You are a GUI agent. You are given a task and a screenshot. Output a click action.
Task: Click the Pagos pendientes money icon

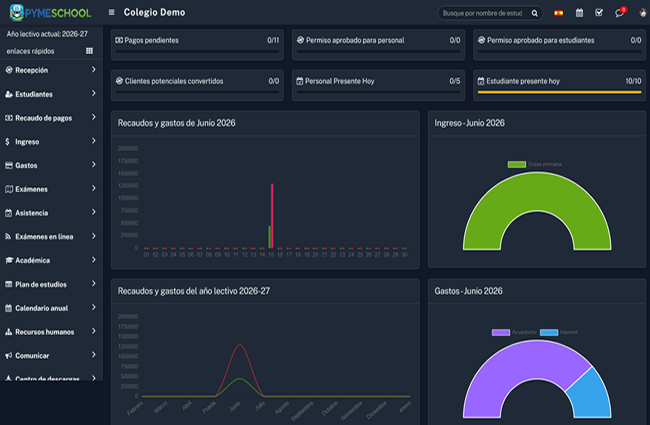[119, 40]
